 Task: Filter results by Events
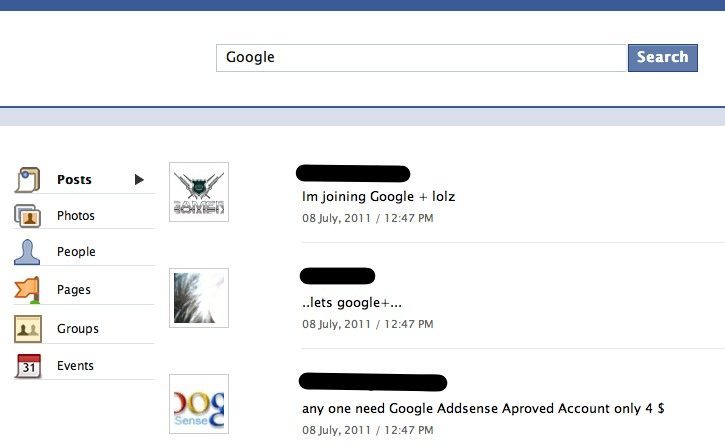click(75, 366)
